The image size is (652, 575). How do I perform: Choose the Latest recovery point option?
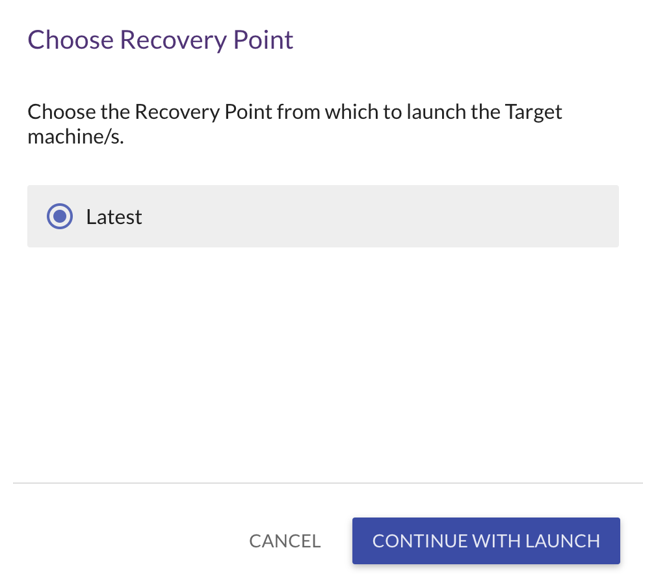coord(59,216)
